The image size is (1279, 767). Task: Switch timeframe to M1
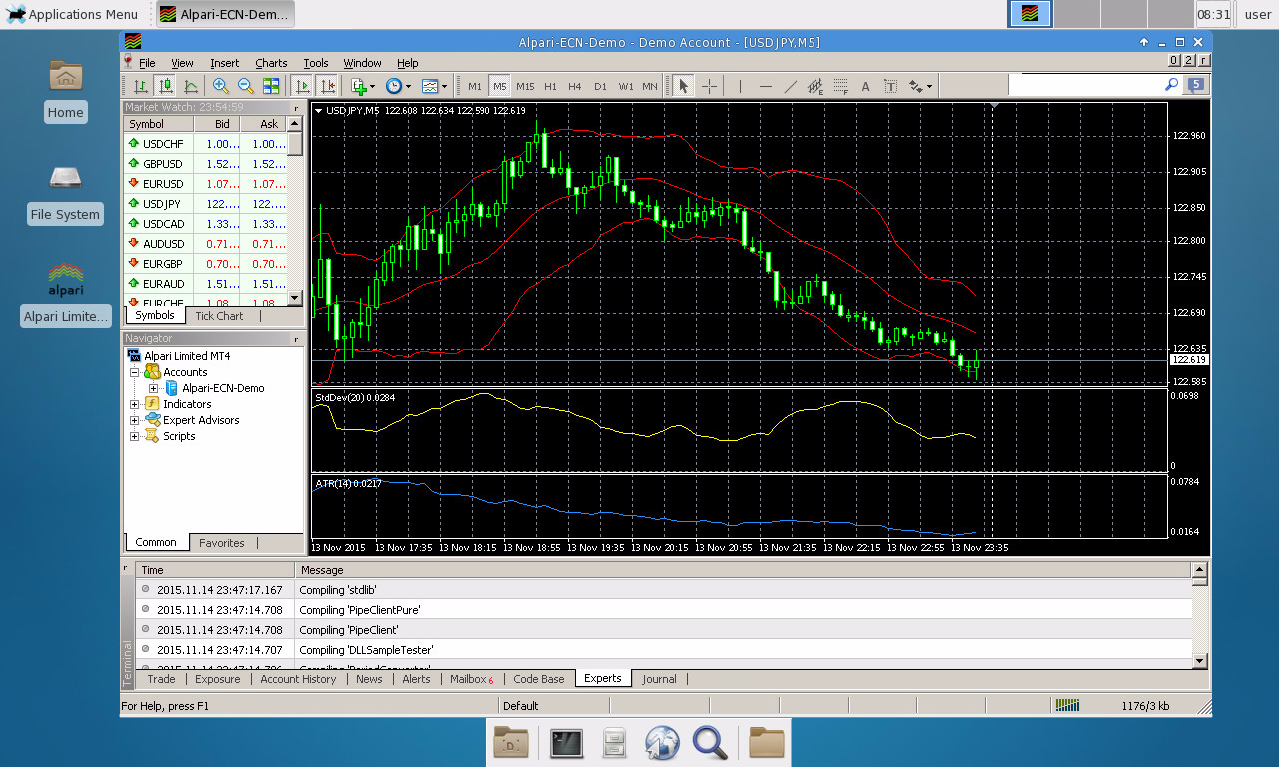pos(475,86)
